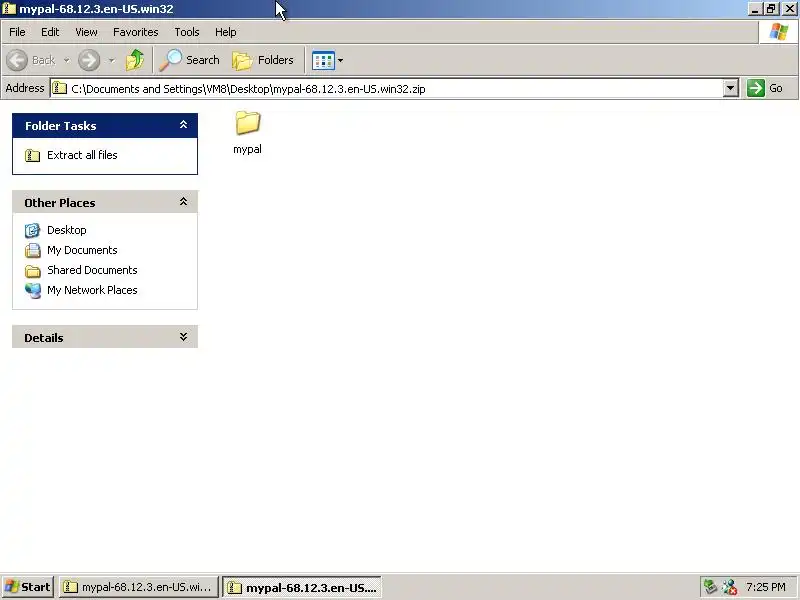
Task: Go up one folder level
Action: (x=135, y=60)
